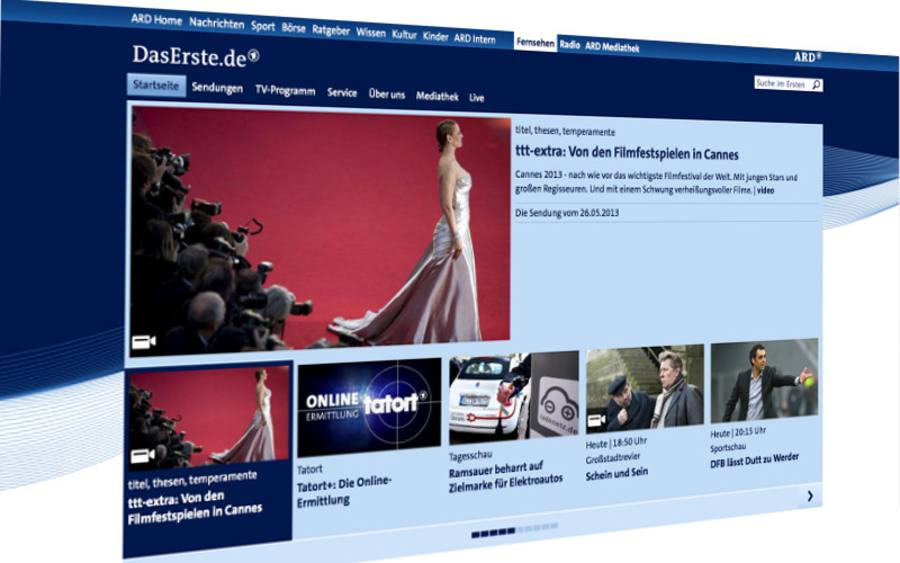Viewport: 900px width, 563px height.
Task: Open ARD Intern link
Action: pos(475,39)
